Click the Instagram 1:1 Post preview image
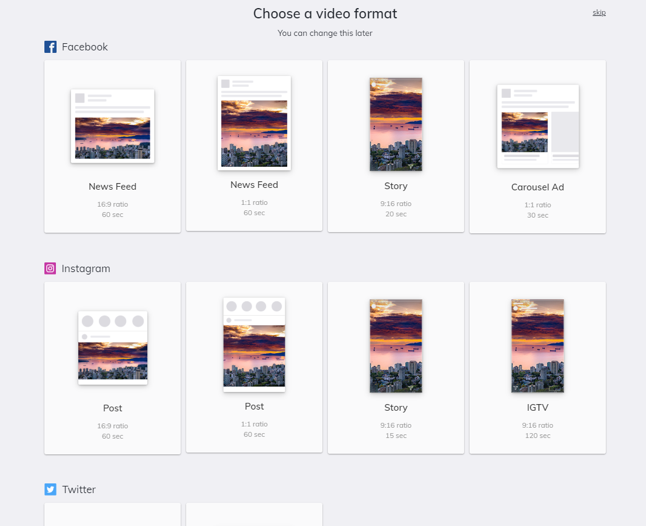This screenshot has width=646, height=526. [254, 345]
